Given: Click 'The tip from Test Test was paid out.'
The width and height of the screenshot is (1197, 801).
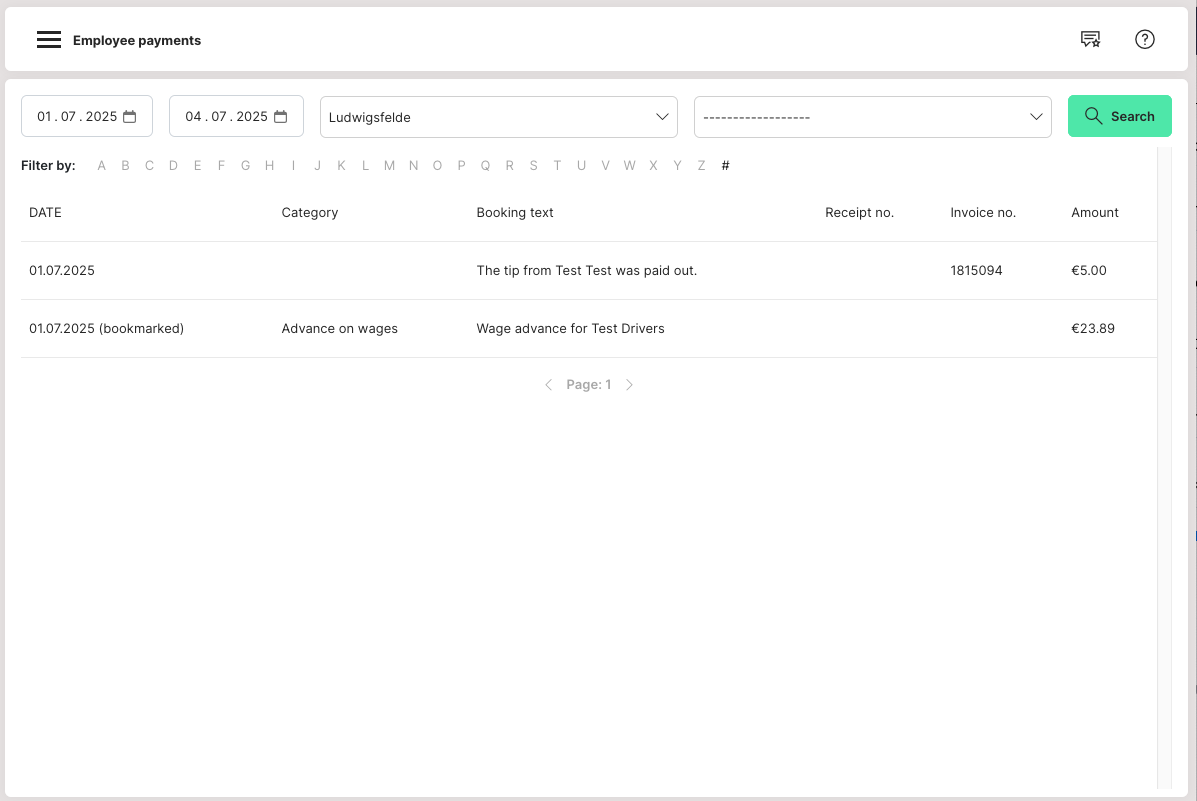Looking at the screenshot, I should click(586, 270).
